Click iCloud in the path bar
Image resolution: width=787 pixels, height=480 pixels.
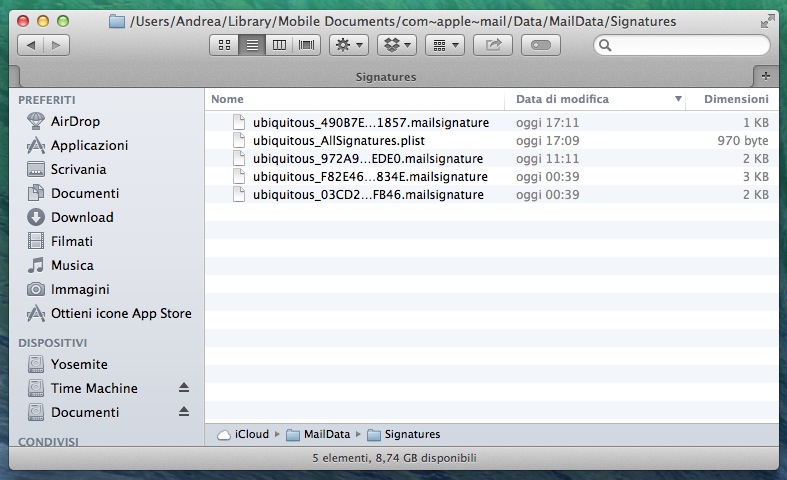(x=243, y=434)
